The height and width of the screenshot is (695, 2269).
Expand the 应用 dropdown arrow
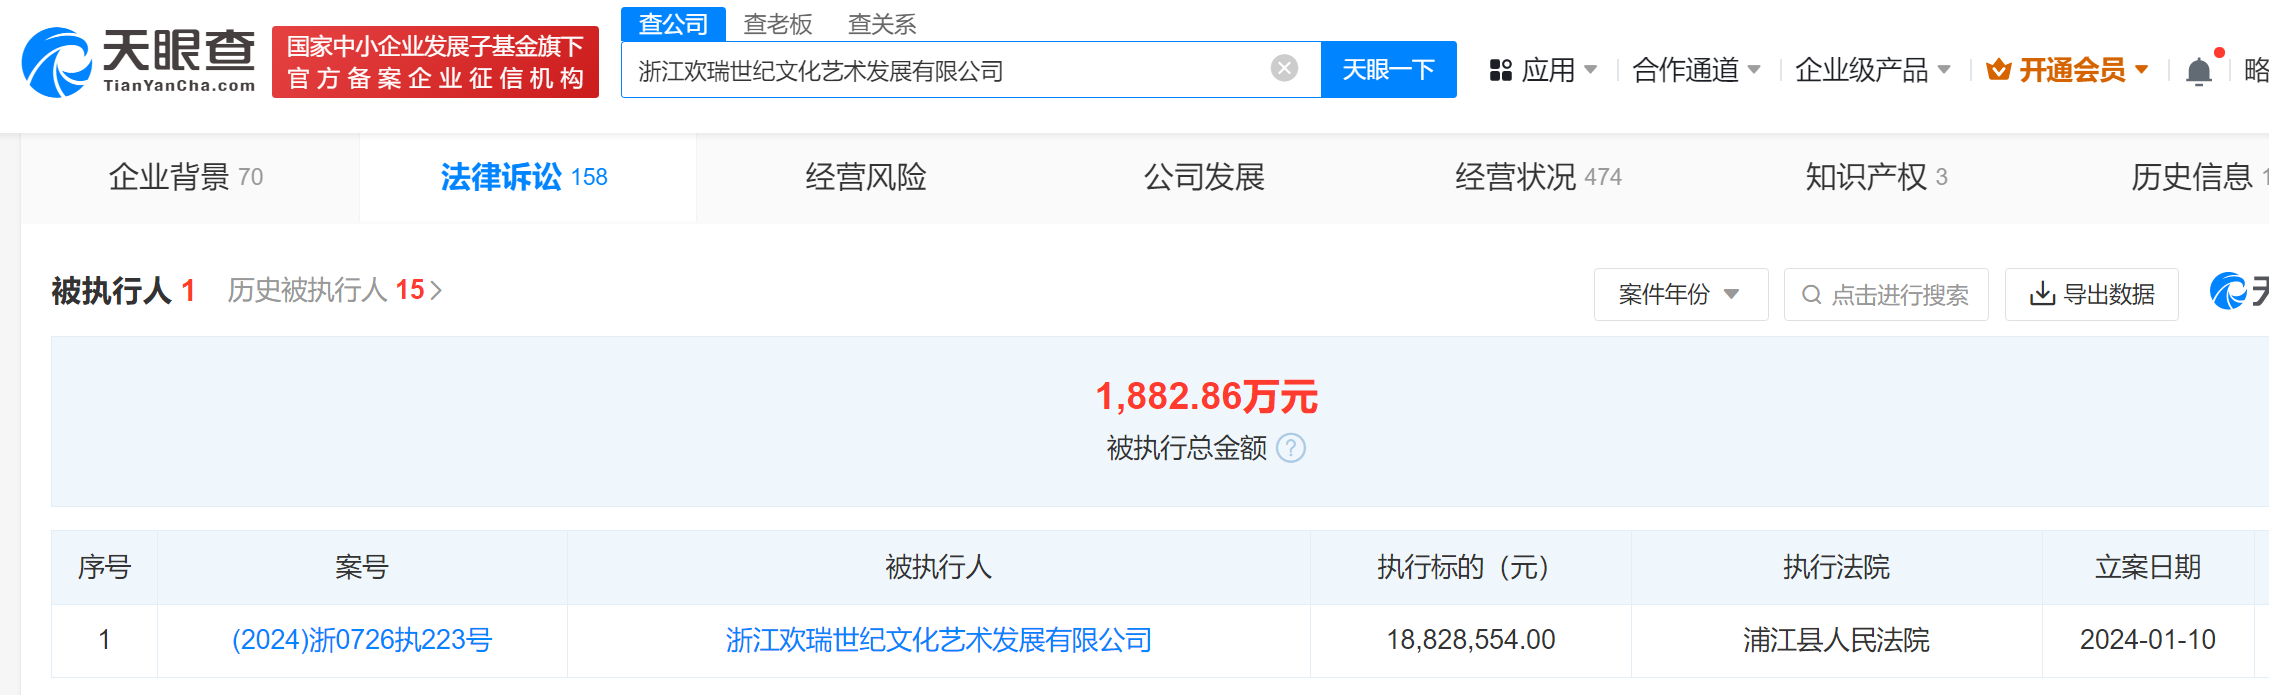coord(1590,70)
